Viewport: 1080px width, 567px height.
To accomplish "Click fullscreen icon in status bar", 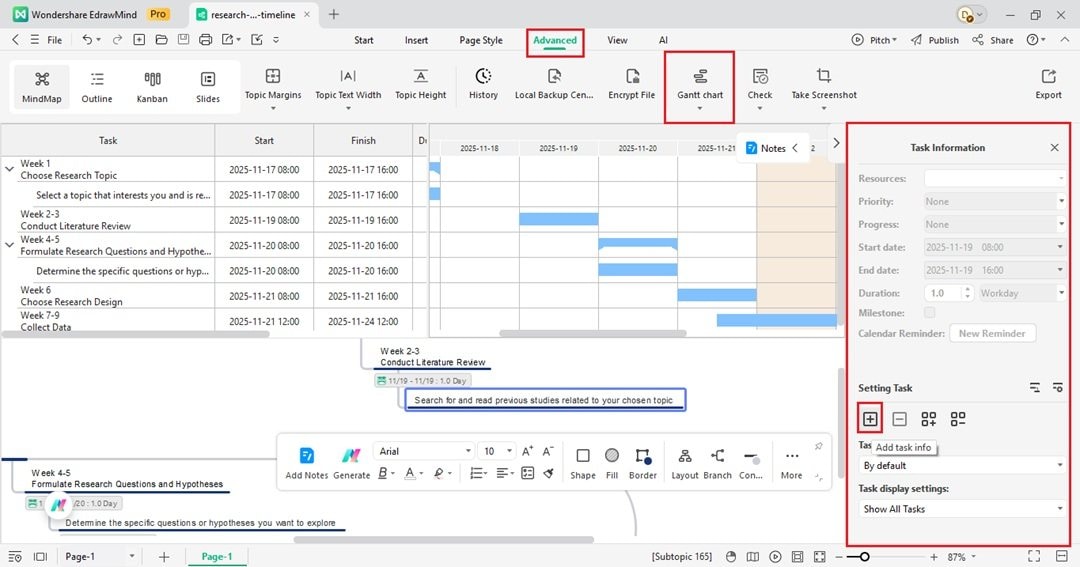I will point(1034,556).
